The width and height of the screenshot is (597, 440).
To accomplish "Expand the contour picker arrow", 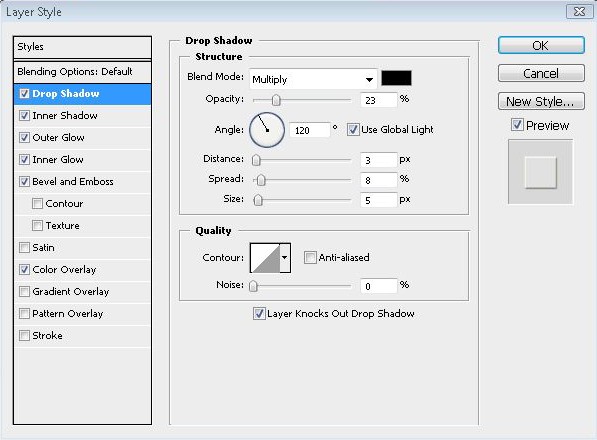I will (285, 258).
